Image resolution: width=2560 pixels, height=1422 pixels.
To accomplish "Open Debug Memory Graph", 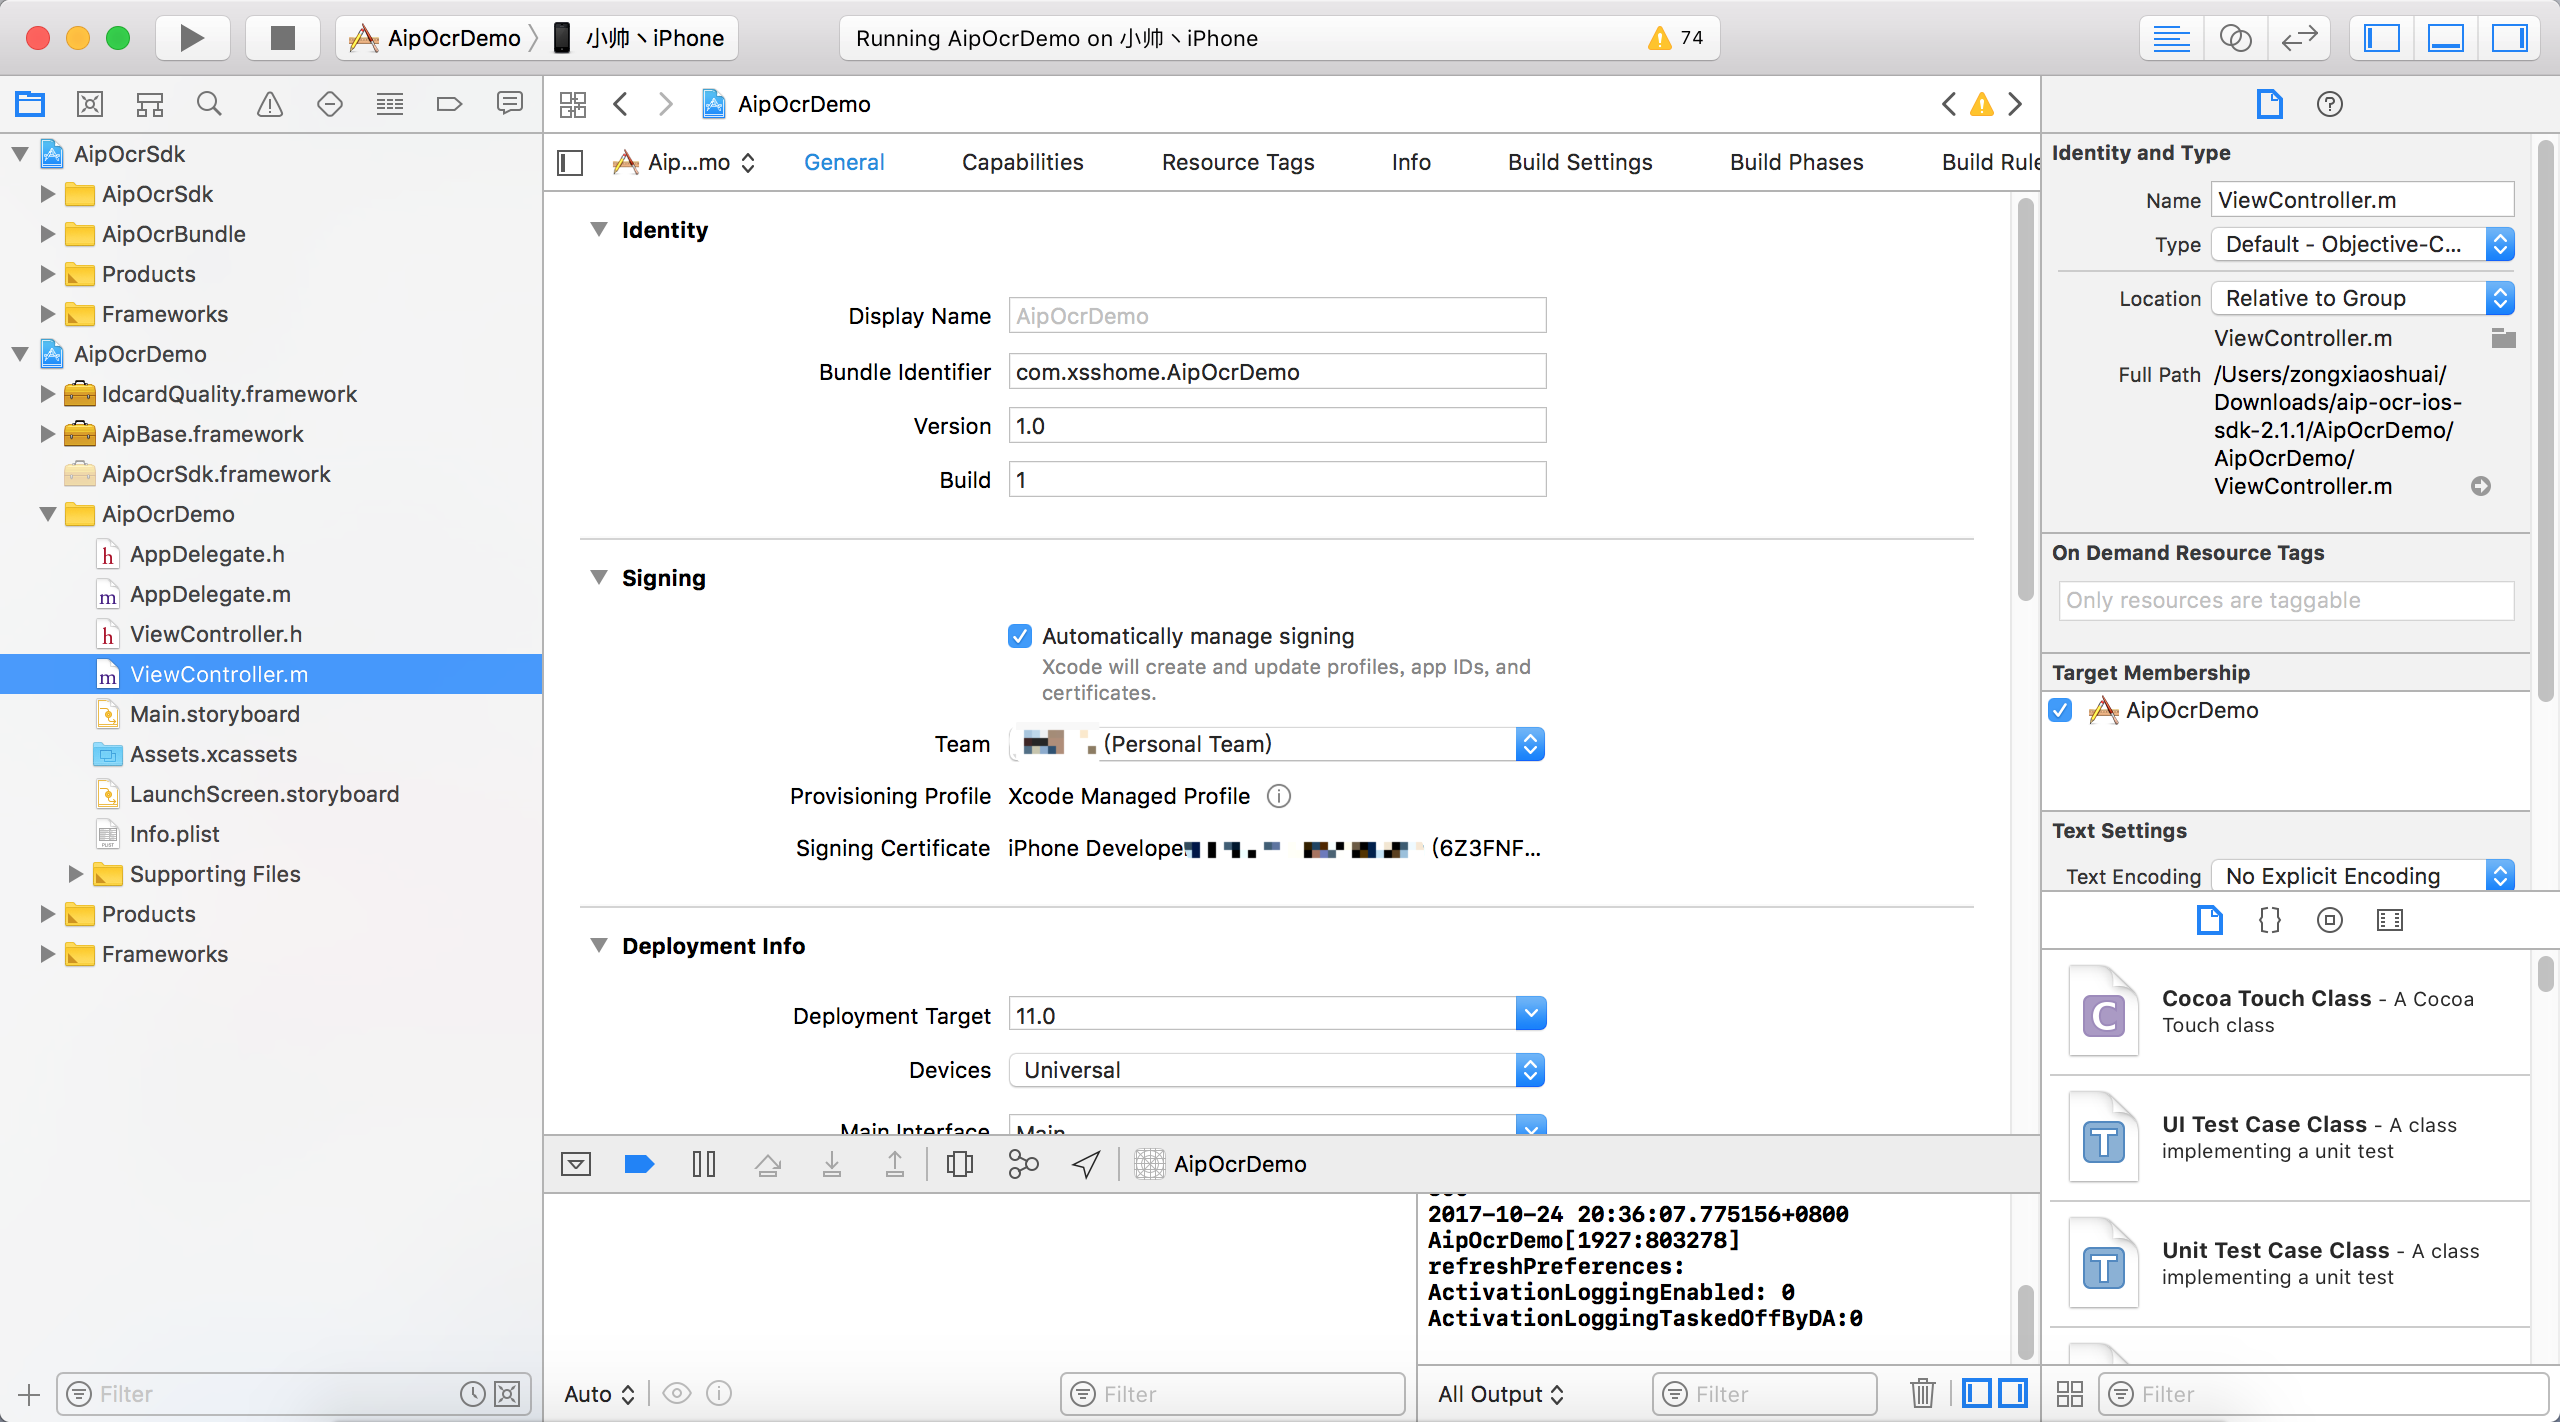I will tap(1023, 1164).
